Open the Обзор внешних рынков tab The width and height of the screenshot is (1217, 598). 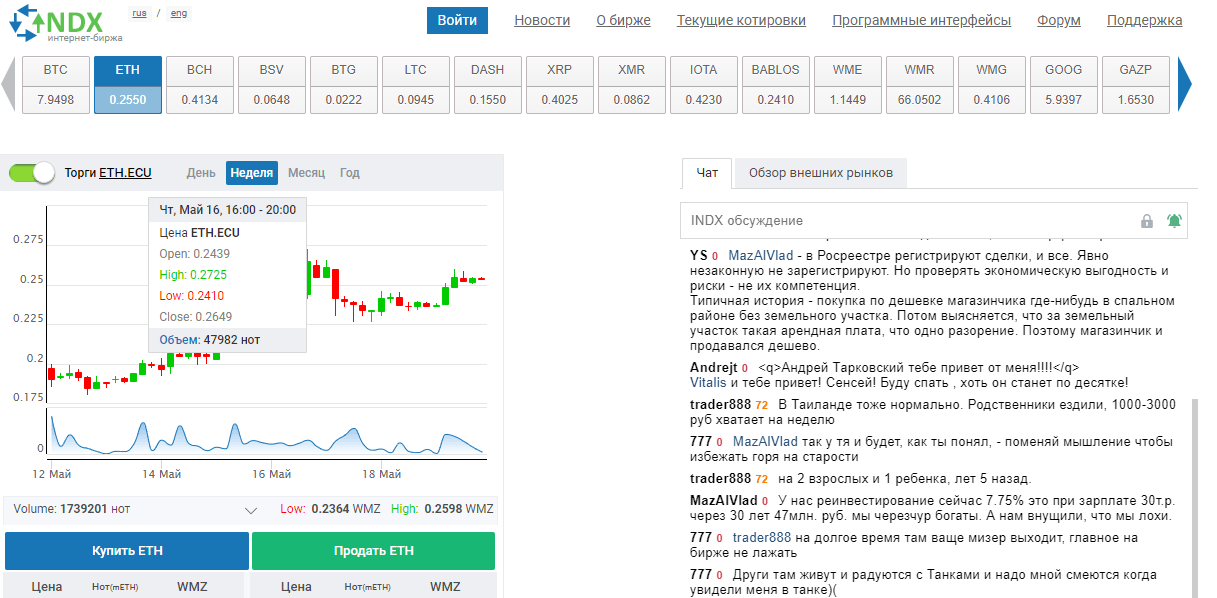click(x=820, y=173)
